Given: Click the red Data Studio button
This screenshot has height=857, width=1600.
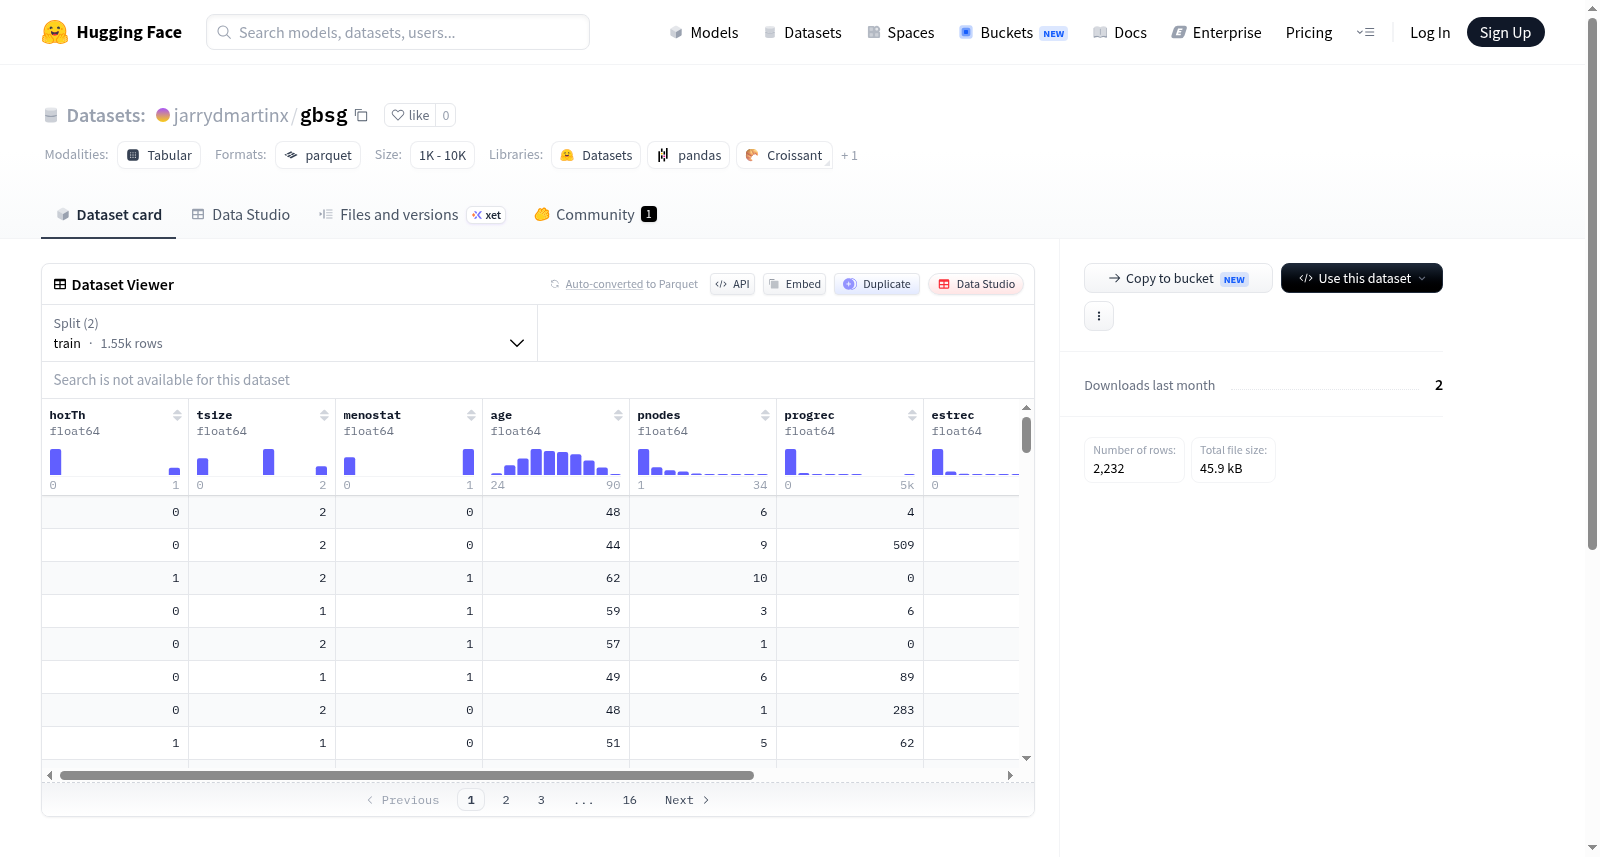Looking at the screenshot, I should click(x=976, y=284).
